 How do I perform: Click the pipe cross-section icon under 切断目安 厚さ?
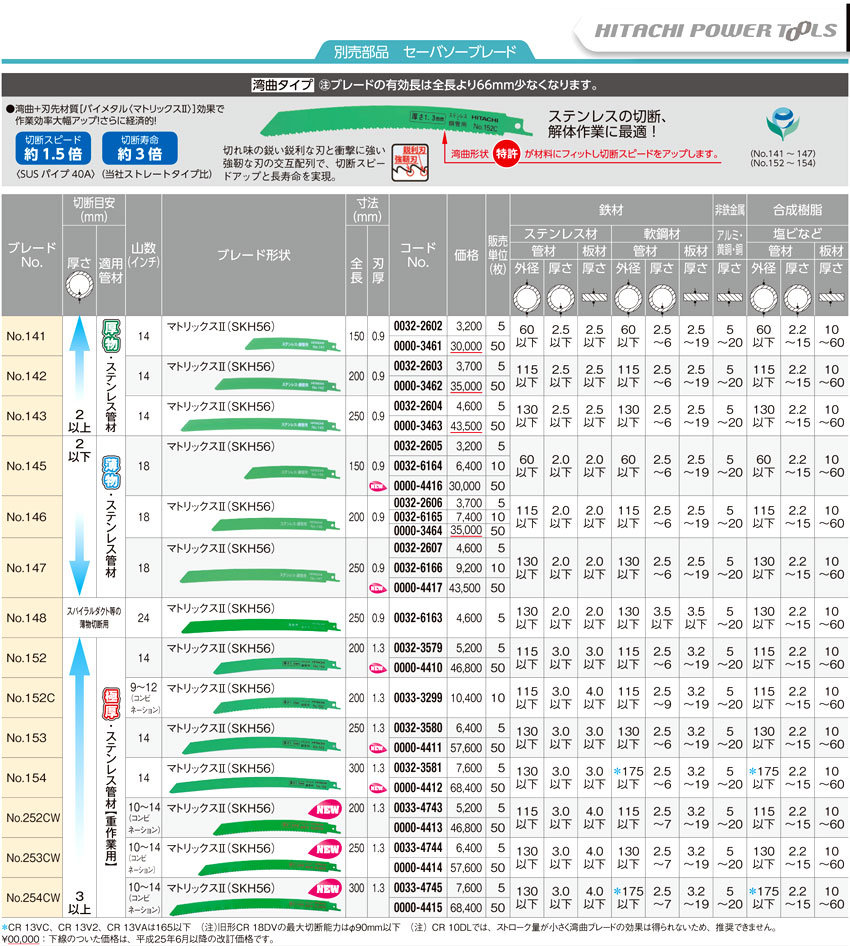[79, 287]
